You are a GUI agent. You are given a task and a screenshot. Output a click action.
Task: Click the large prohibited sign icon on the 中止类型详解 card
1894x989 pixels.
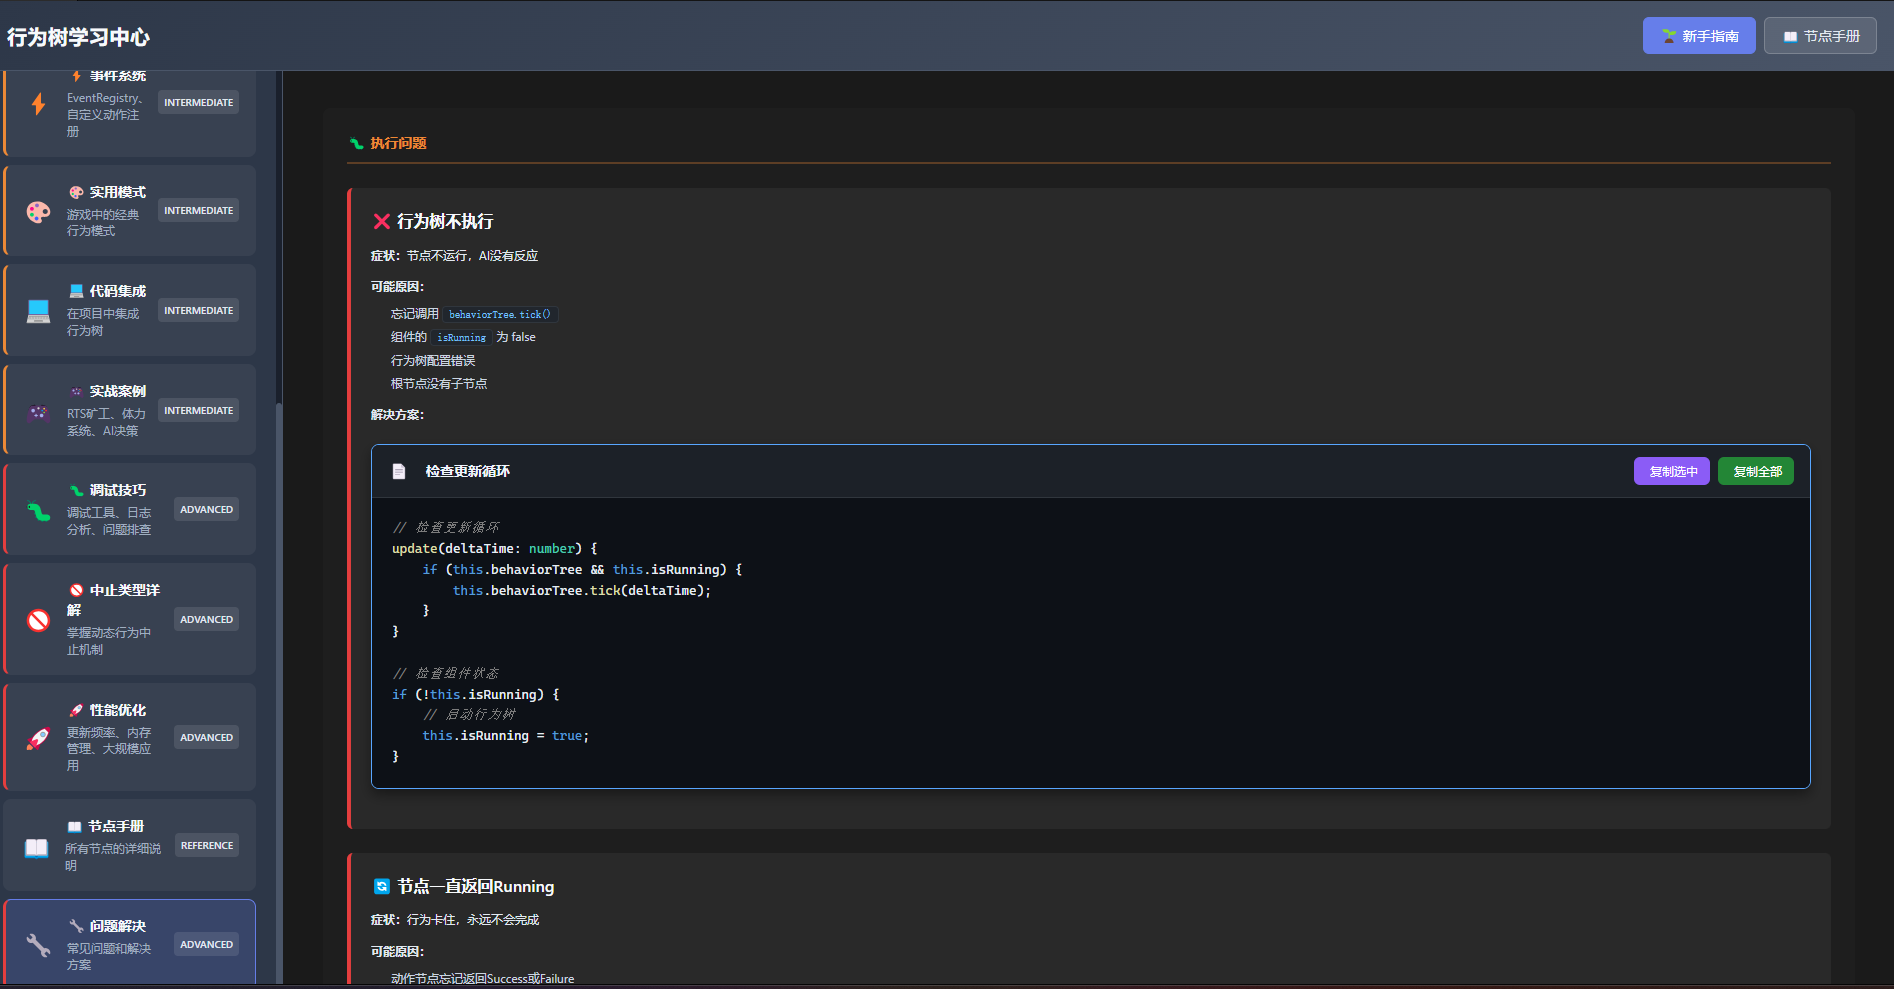38,620
